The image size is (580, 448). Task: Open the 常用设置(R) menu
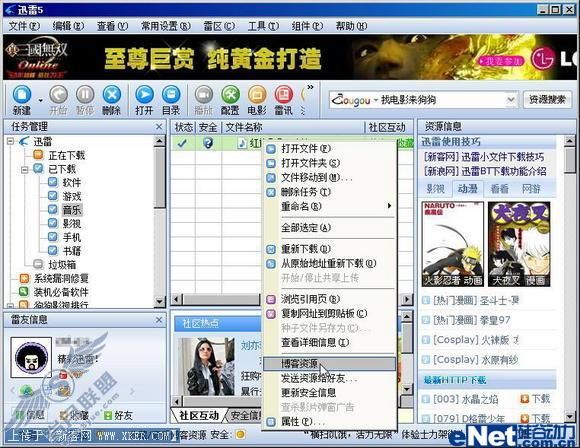(165, 26)
